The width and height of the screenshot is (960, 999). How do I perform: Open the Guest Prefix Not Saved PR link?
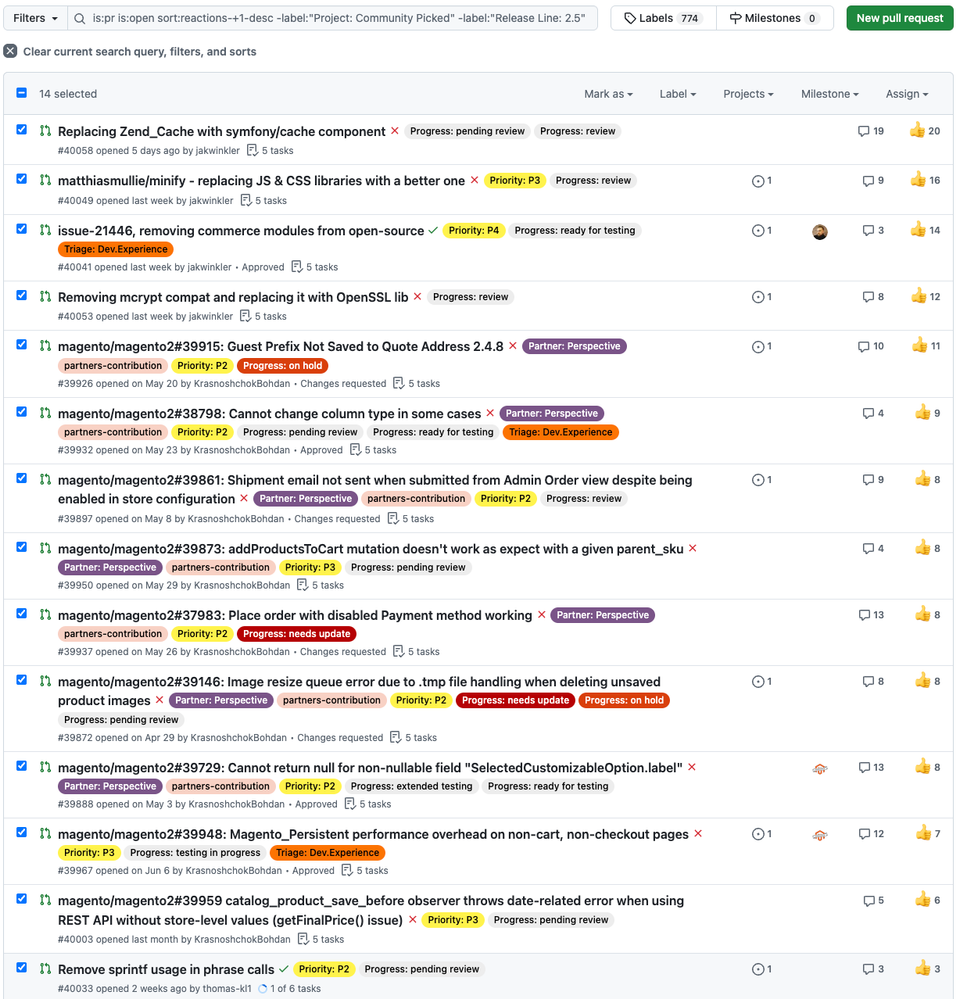281,347
